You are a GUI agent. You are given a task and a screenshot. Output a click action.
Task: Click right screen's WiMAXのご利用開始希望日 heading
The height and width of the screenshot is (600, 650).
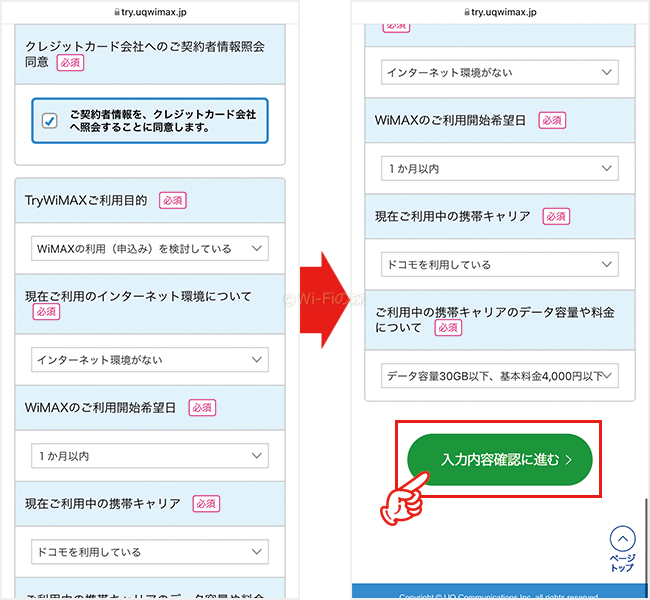[x=450, y=120]
